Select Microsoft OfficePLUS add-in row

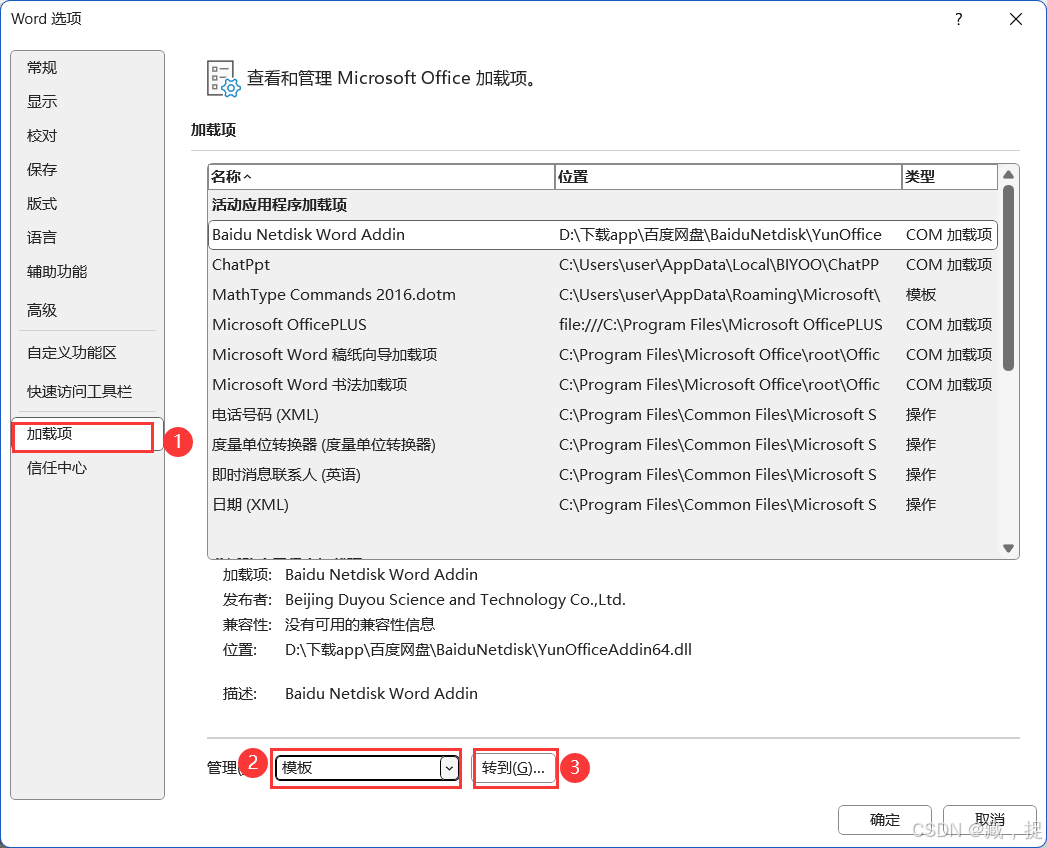point(603,325)
